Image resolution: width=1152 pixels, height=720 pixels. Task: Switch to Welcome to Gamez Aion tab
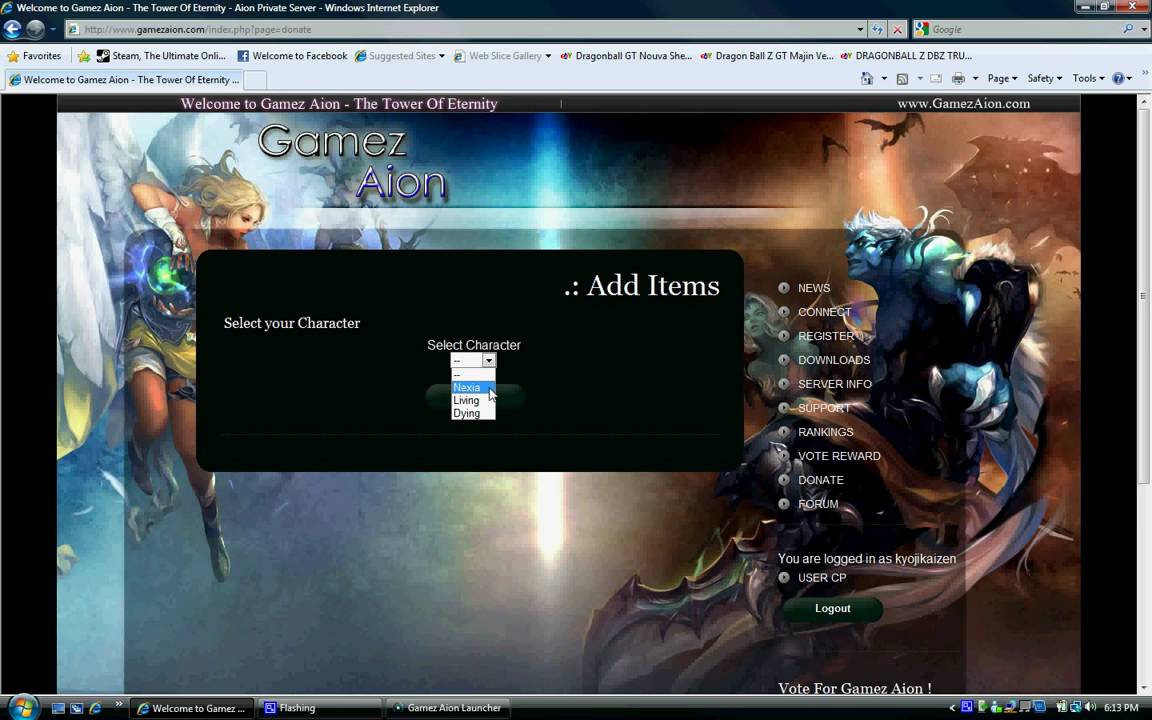(x=123, y=79)
